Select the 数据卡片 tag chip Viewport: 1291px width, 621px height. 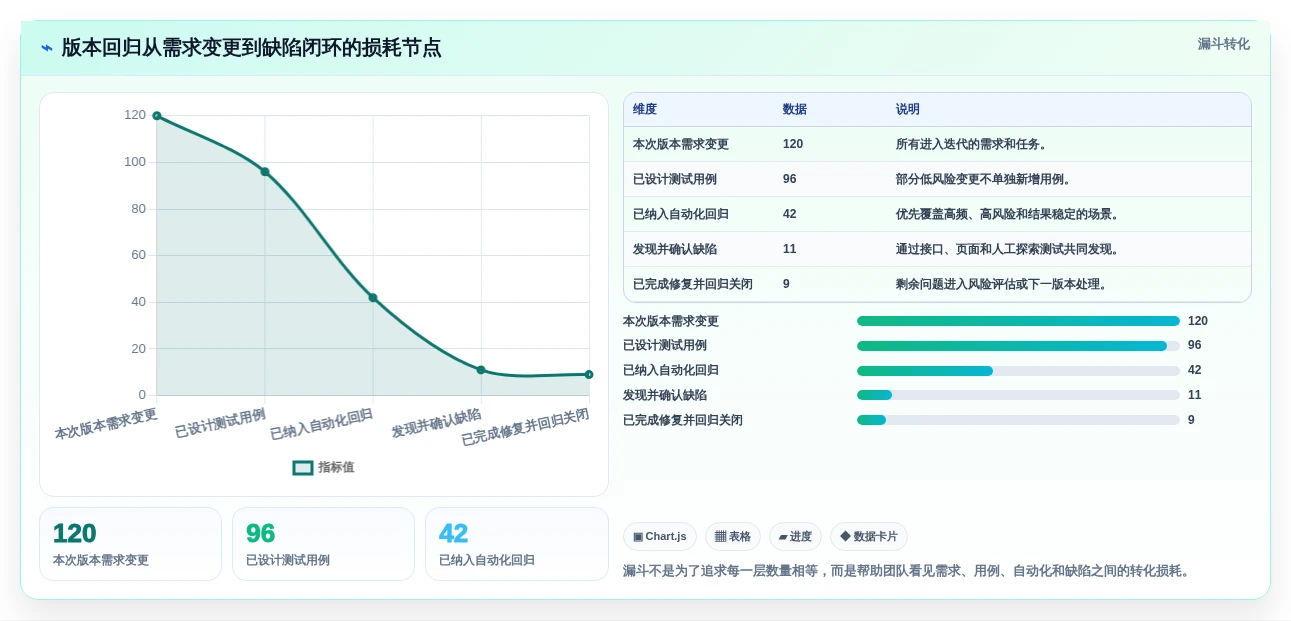tap(869, 537)
